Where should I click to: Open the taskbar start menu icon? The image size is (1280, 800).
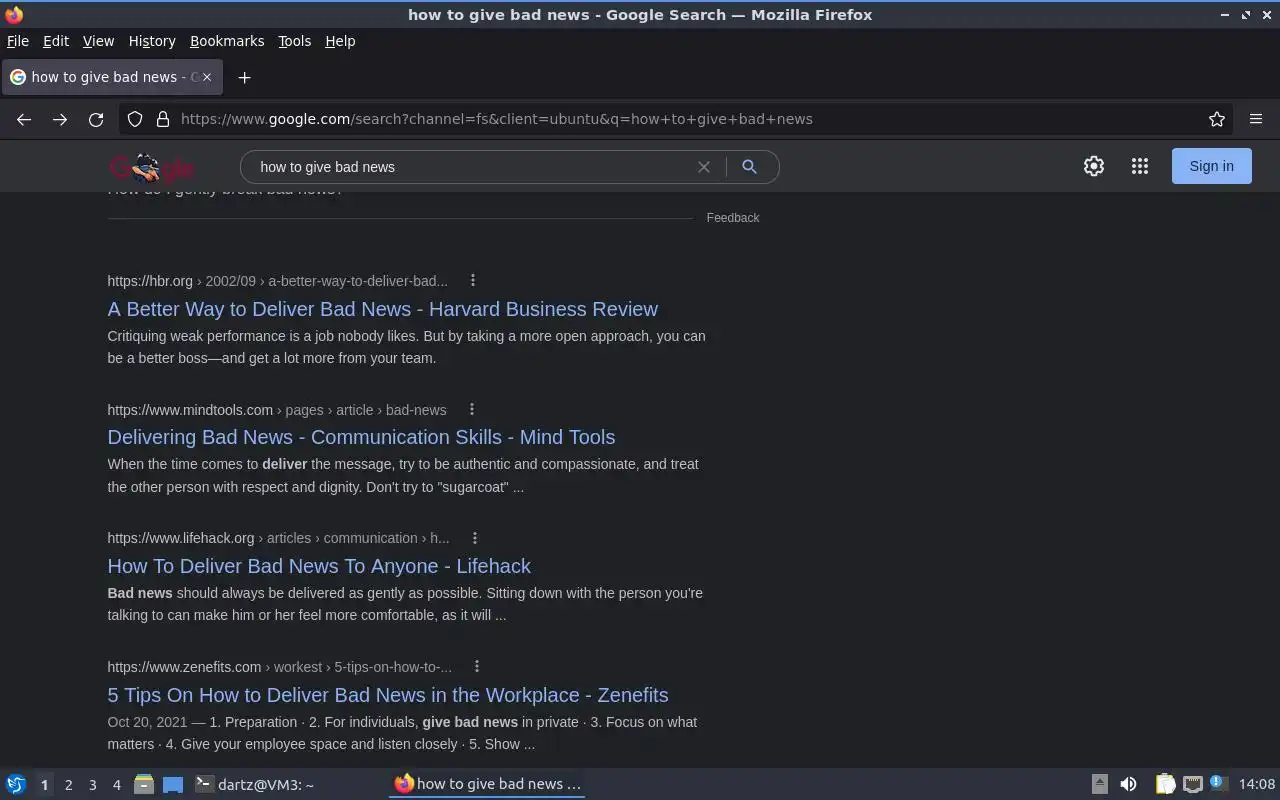click(x=16, y=784)
